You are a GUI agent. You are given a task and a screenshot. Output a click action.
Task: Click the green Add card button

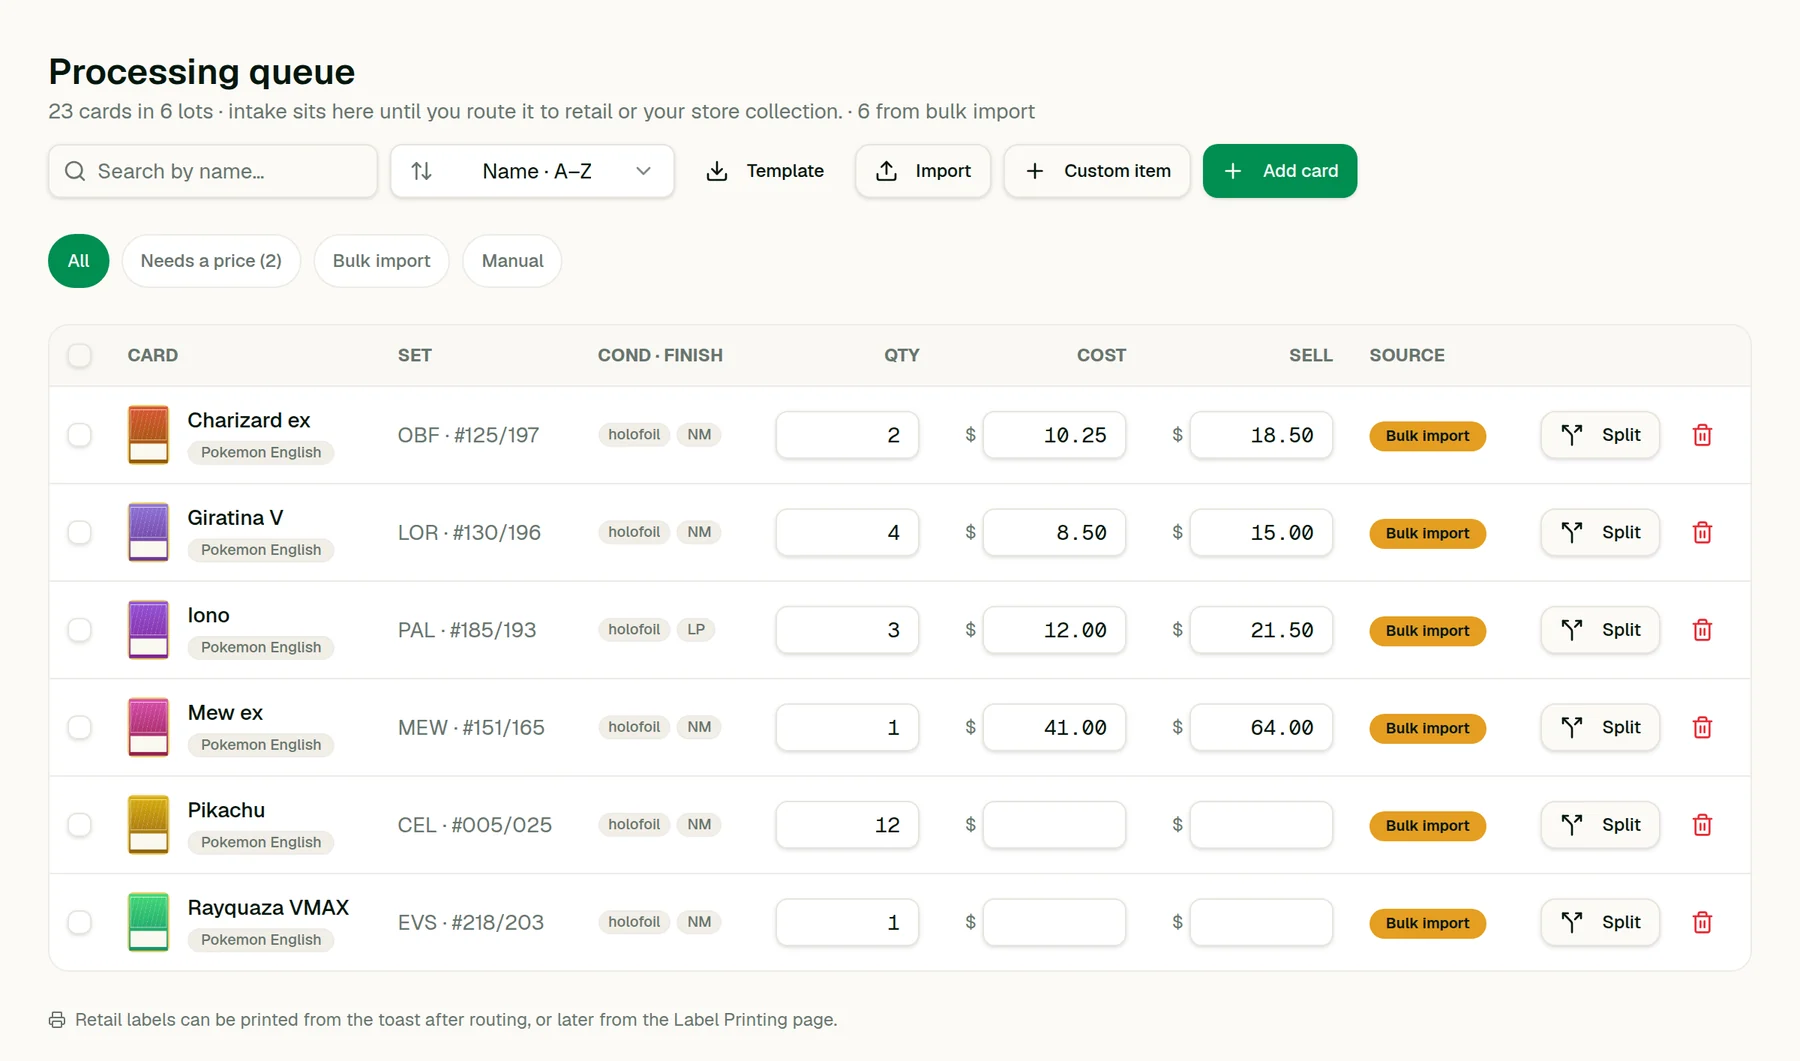(1280, 171)
